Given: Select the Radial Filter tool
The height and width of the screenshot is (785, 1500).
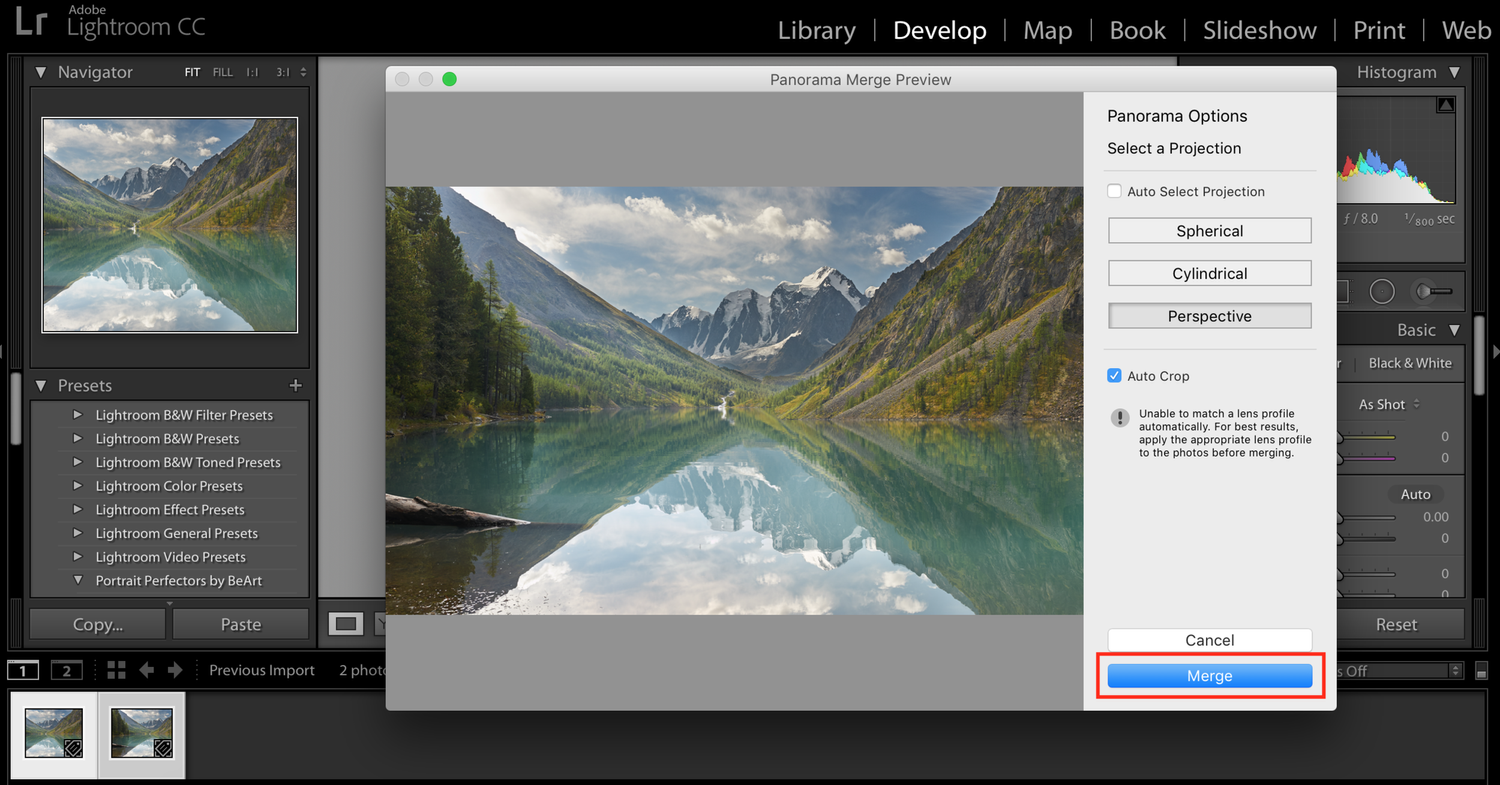Looking at the screenshot, I should (x=1382, y=291).
